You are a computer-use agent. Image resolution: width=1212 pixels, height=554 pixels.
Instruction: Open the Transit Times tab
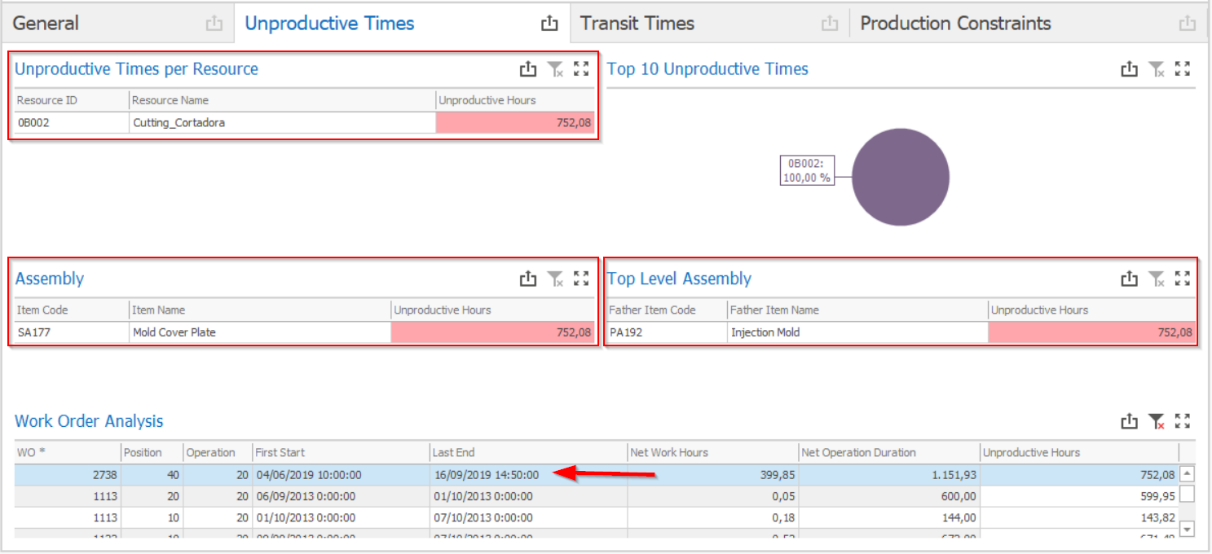tap(637, 23)
